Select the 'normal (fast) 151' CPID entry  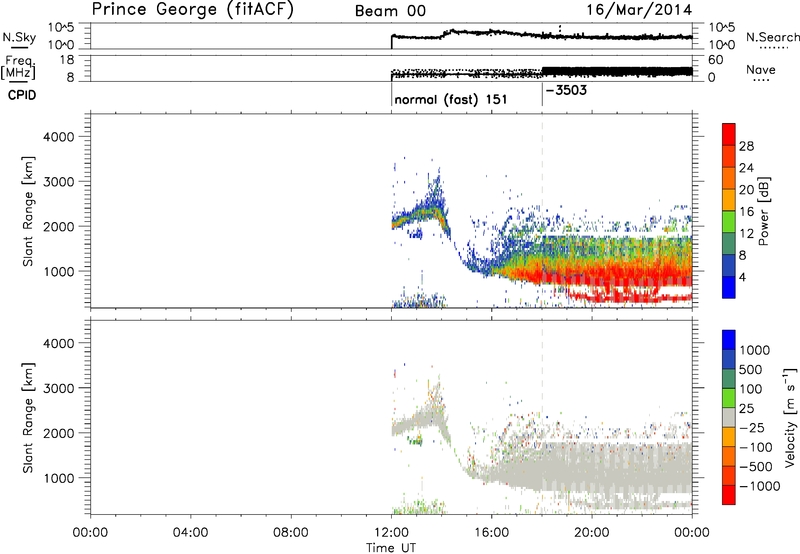pyautogui.click(x=451, y=99)
